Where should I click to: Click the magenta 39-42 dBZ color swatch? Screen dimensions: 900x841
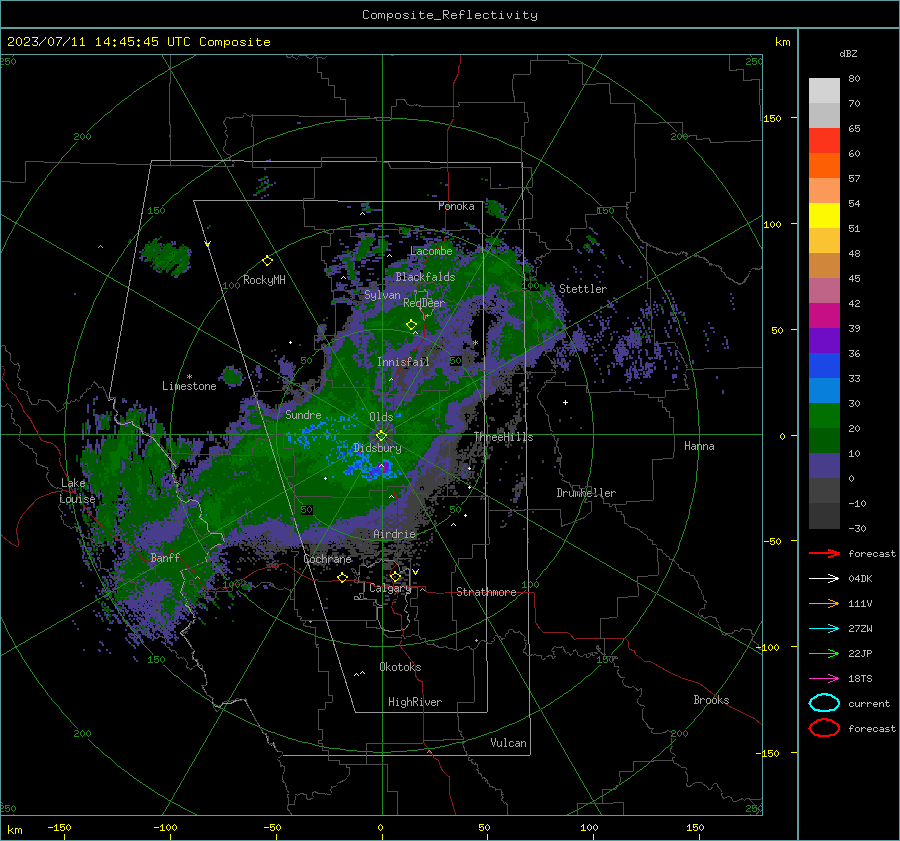[x=824, y=316]
